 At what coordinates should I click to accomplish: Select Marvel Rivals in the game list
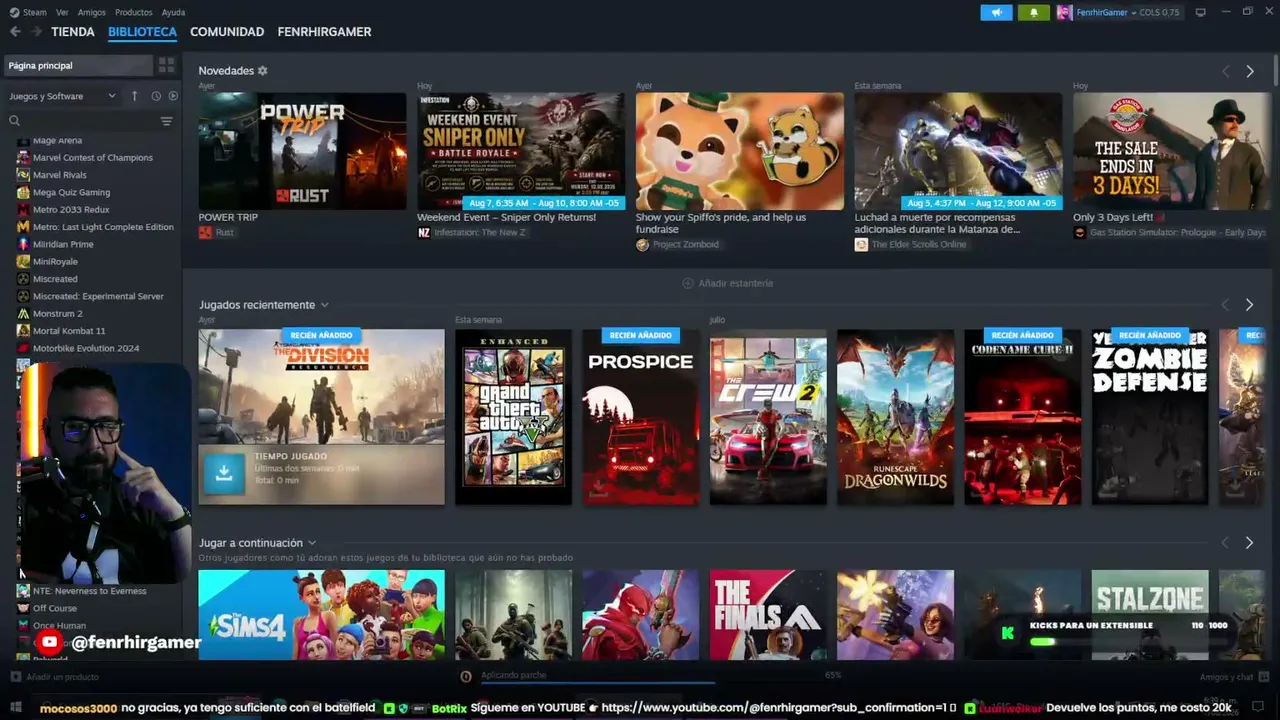[60, 175]
